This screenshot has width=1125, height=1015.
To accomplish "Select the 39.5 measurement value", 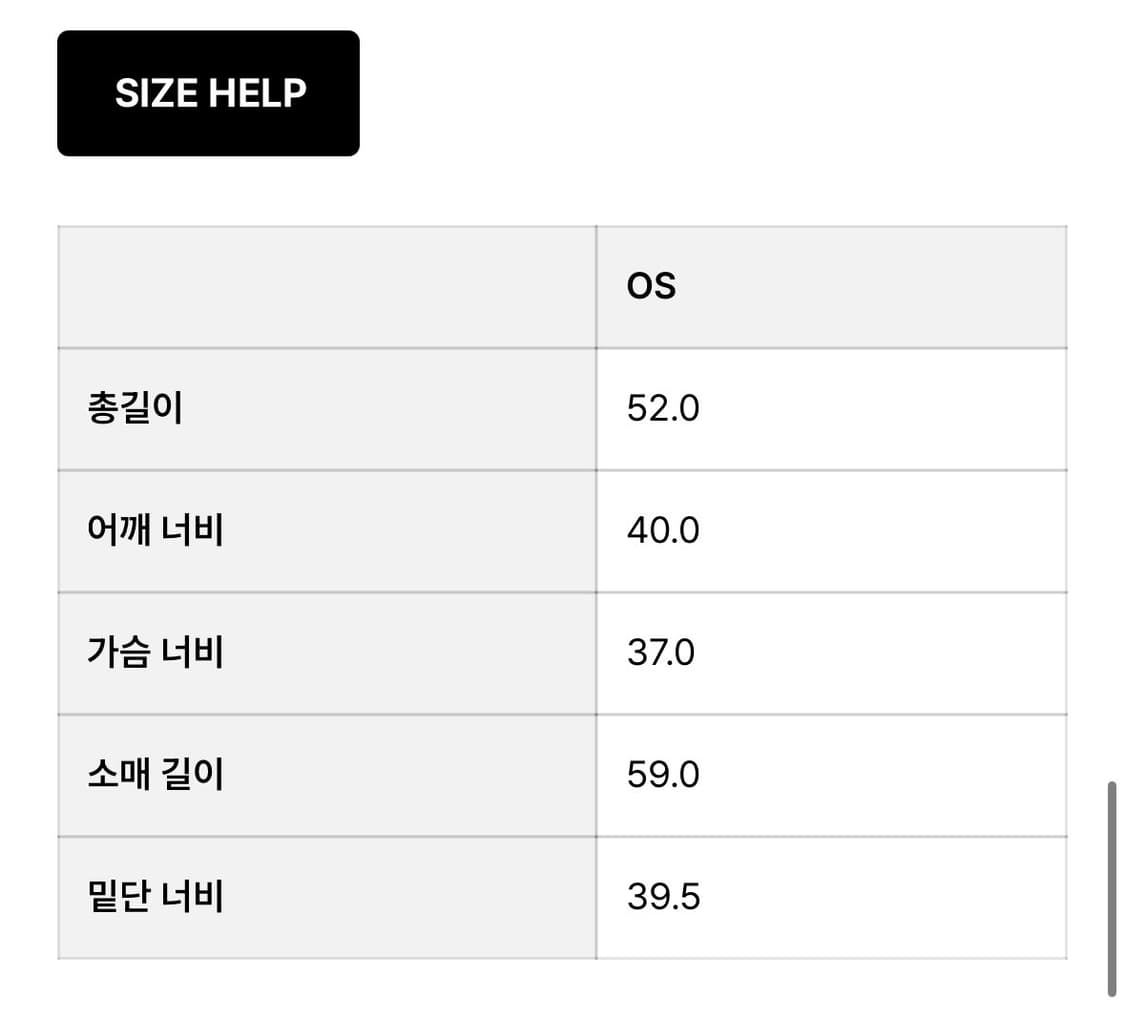I will [x=663, y=896].
